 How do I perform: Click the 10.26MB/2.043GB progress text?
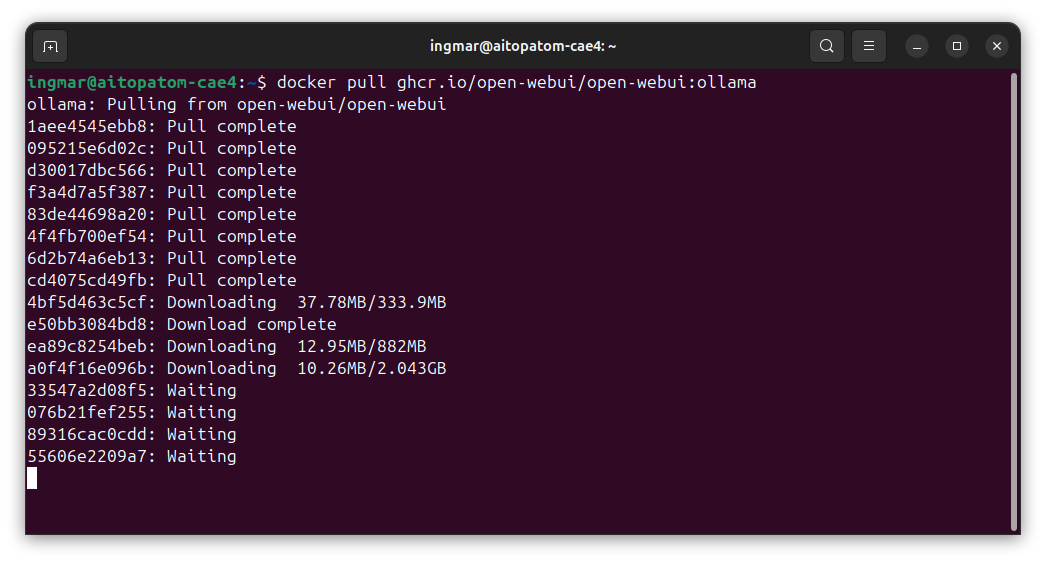(371, 368)
